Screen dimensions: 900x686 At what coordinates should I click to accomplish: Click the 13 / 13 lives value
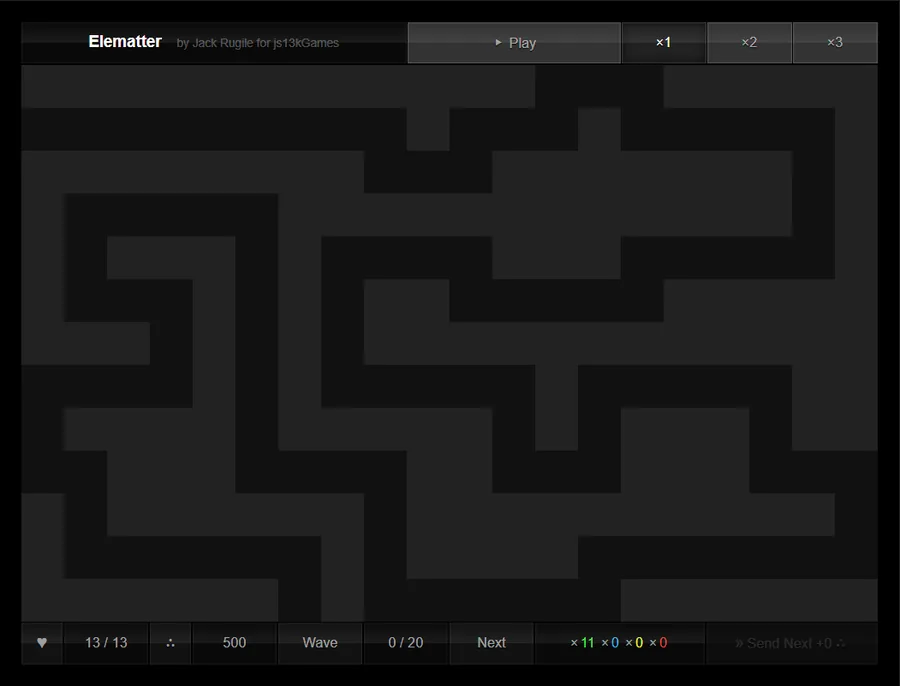pyautogui.click(x=106, y=643)
